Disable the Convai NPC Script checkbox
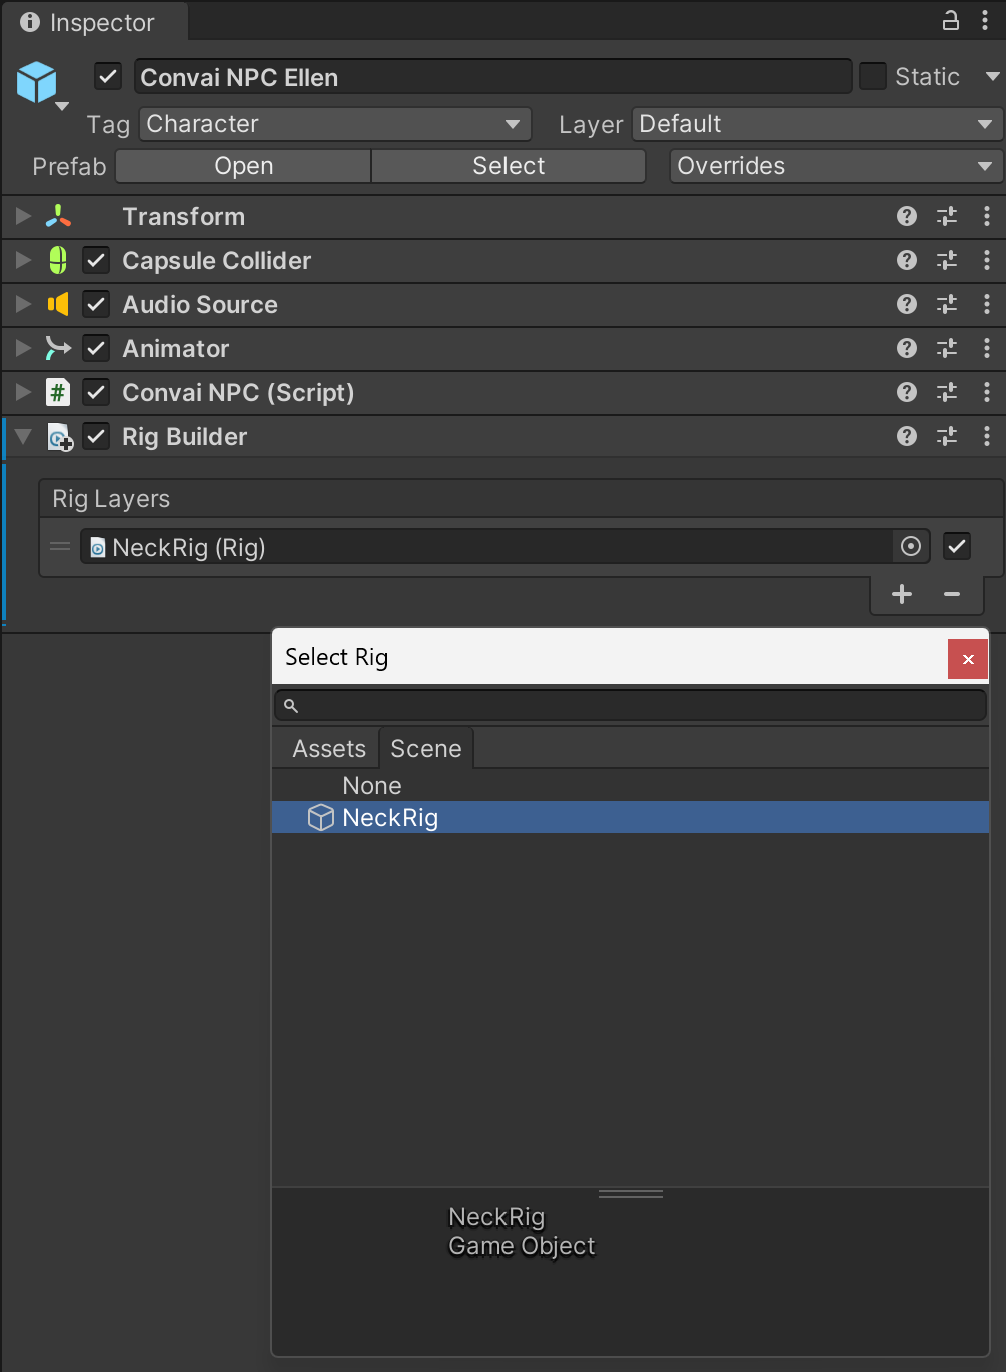 coord(96,392)
